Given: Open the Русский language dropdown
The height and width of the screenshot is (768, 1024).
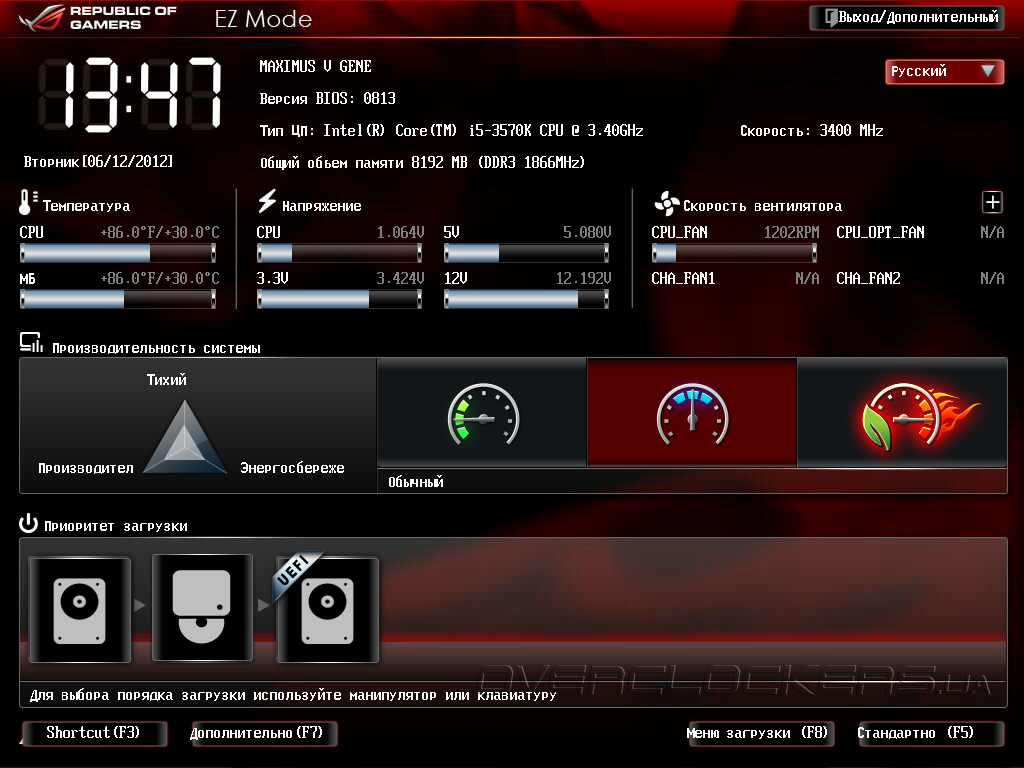Looking at the screenshot, I should point(944,71).
